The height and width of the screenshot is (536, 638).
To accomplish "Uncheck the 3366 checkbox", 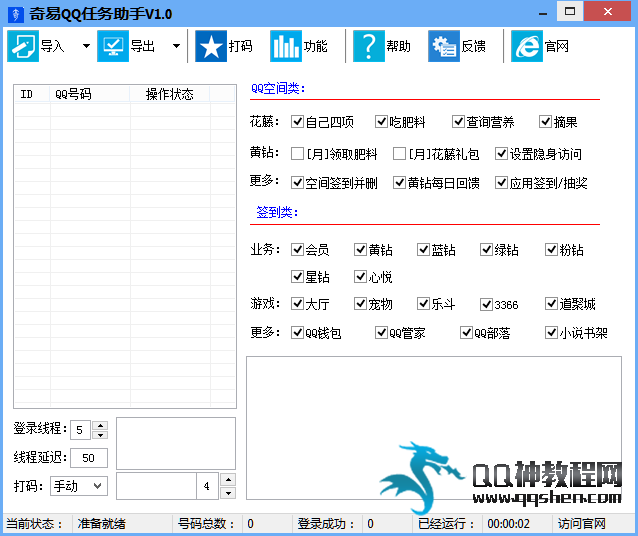I will click(487, 304).
